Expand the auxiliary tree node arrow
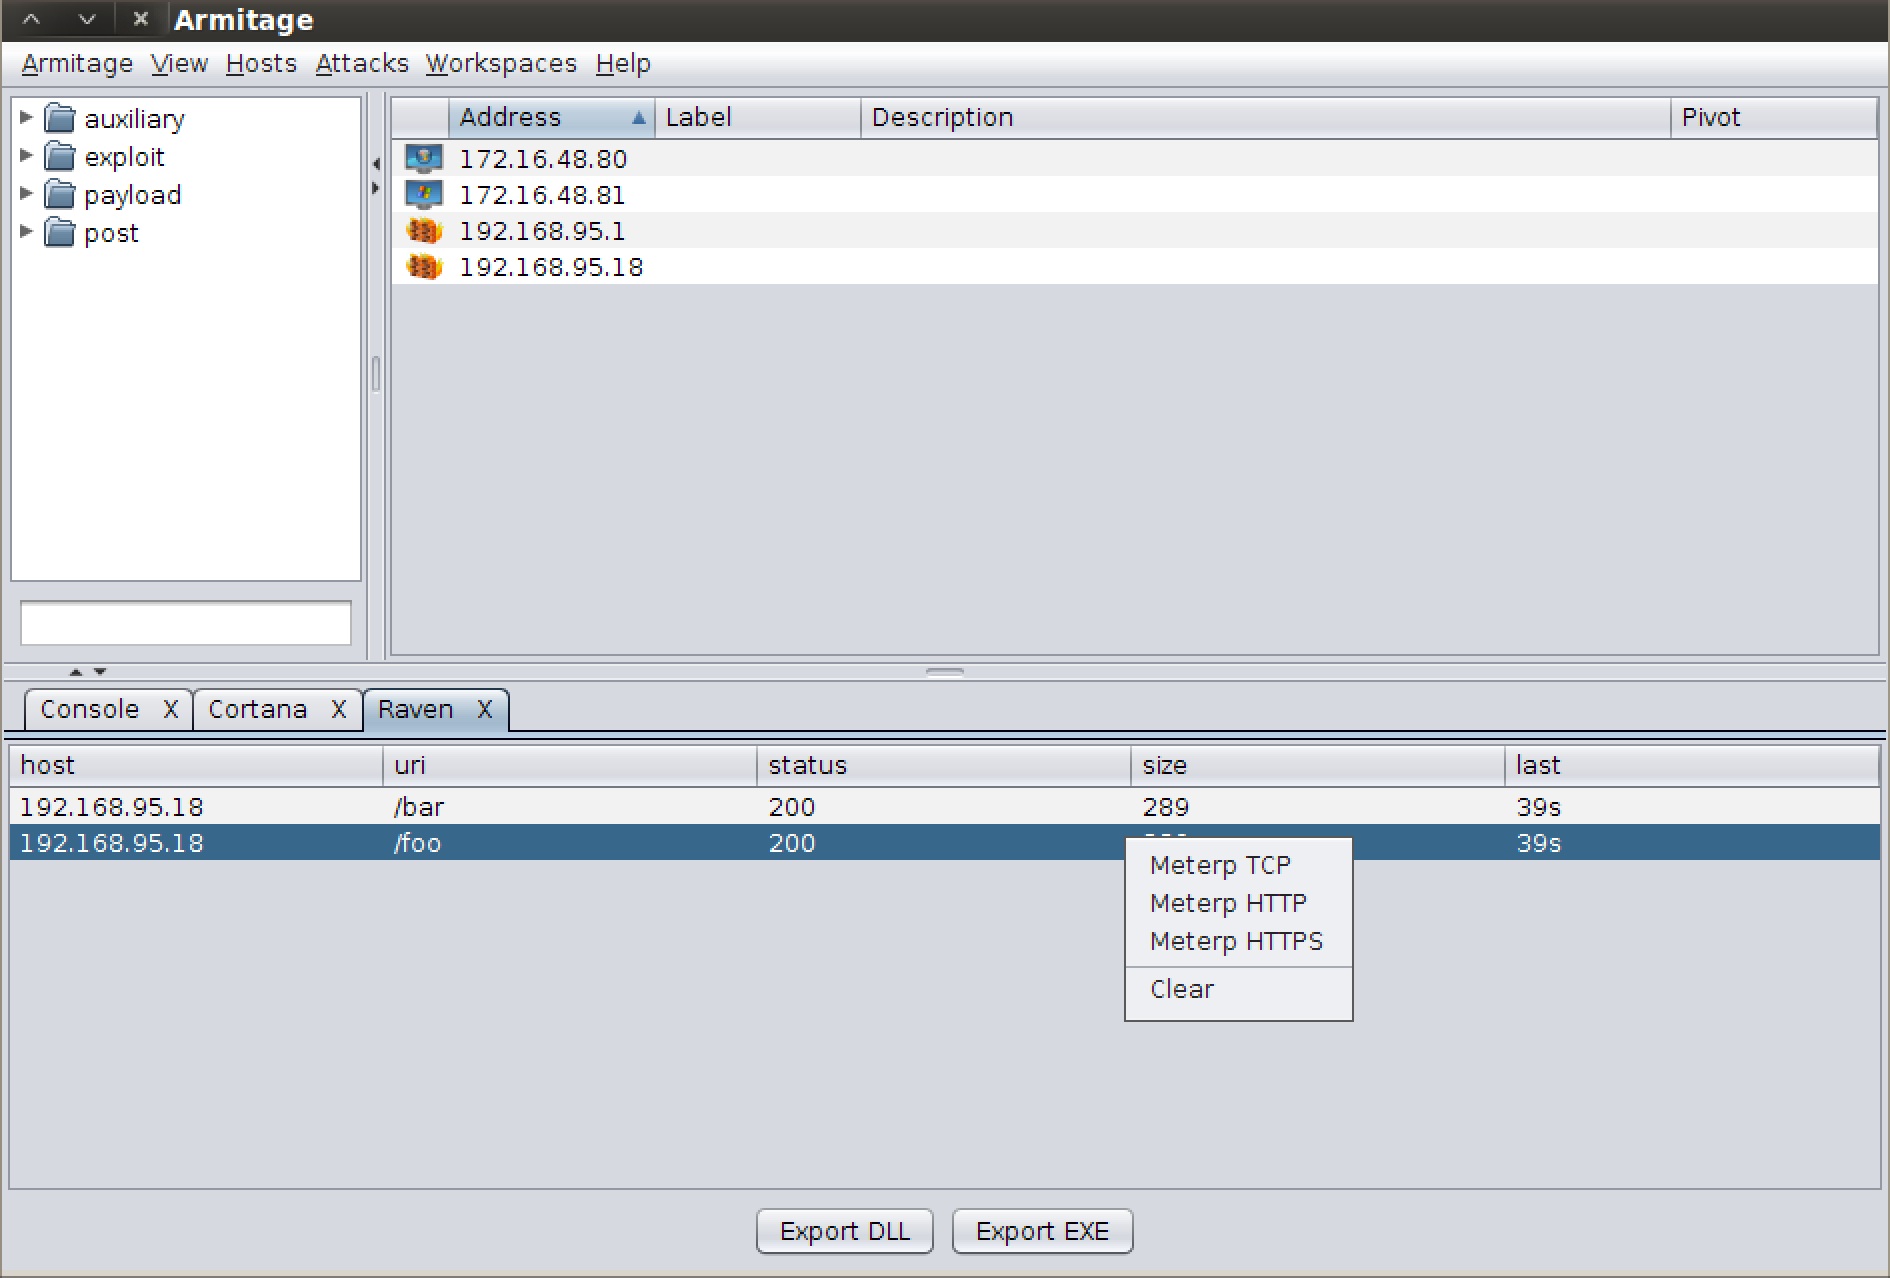 coord(27,118)
